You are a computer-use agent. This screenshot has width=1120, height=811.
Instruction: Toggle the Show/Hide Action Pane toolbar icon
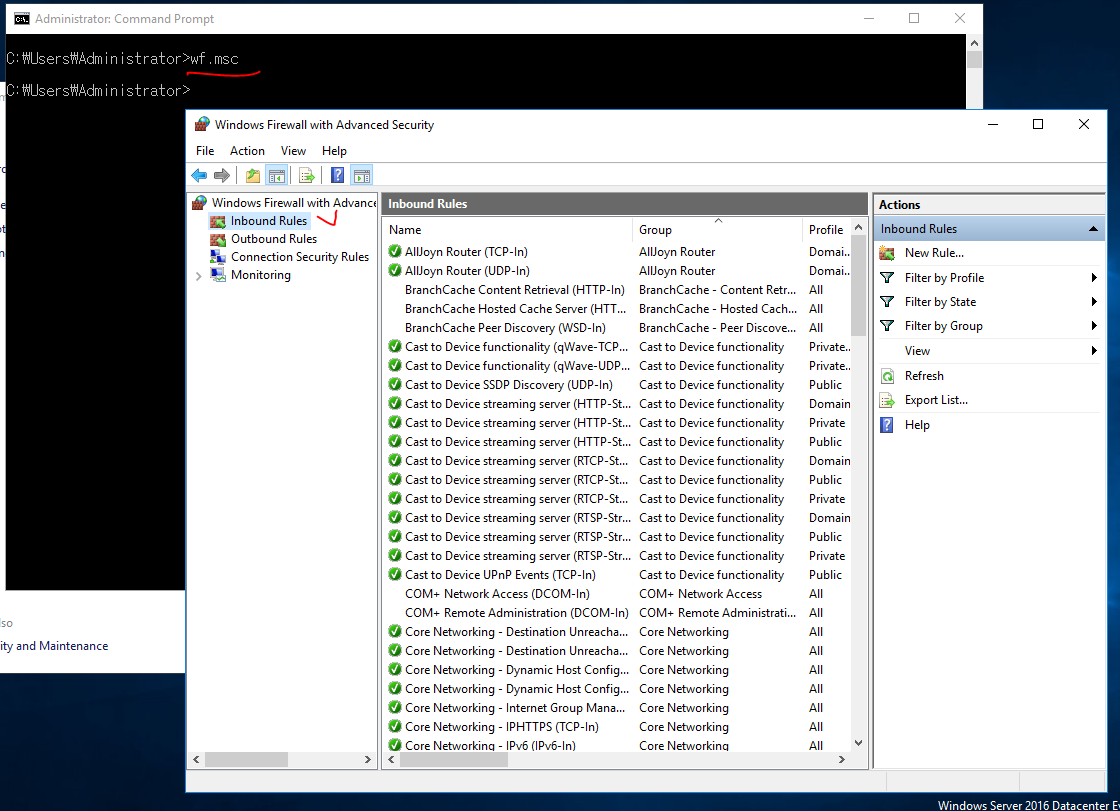click(362, 175)
